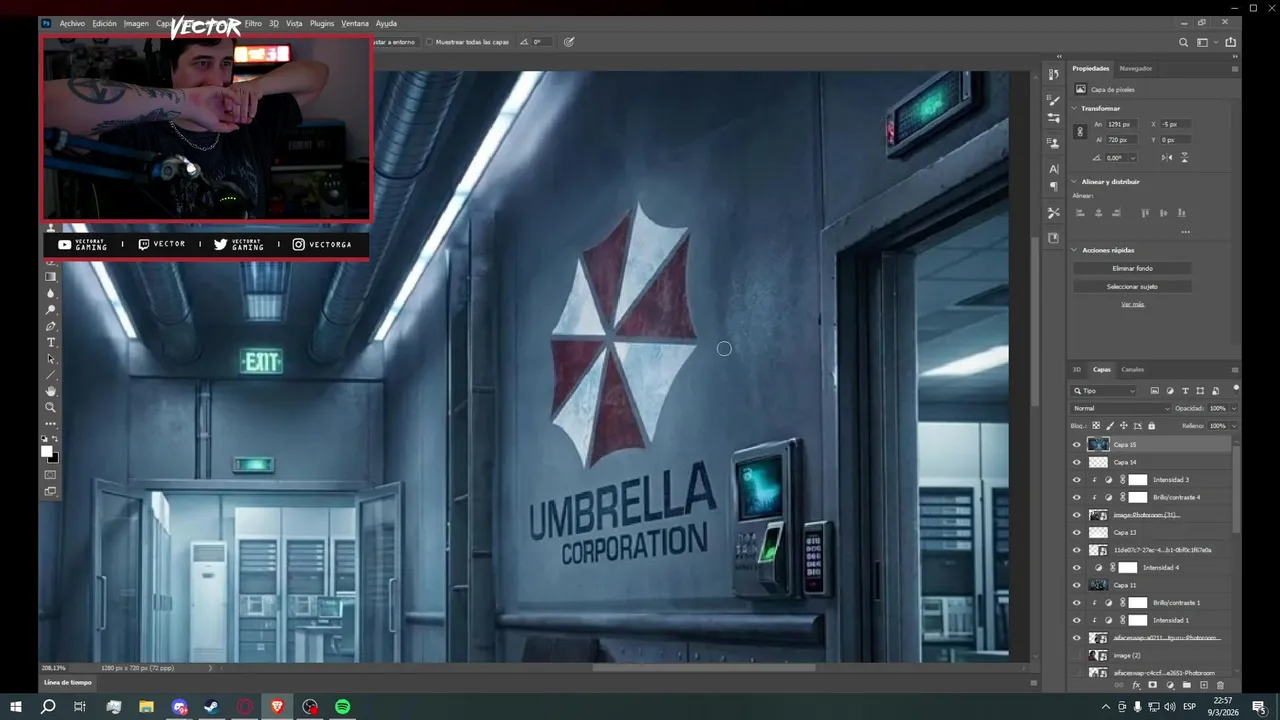Open the rotation angle dropdown

pyautogui.click(x=1131, y=158)
